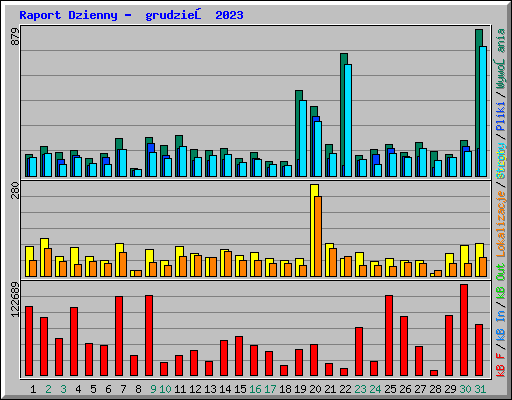Click day label 26 on the x-axis
Screen dimensions: 512x400
coord(405,389)
